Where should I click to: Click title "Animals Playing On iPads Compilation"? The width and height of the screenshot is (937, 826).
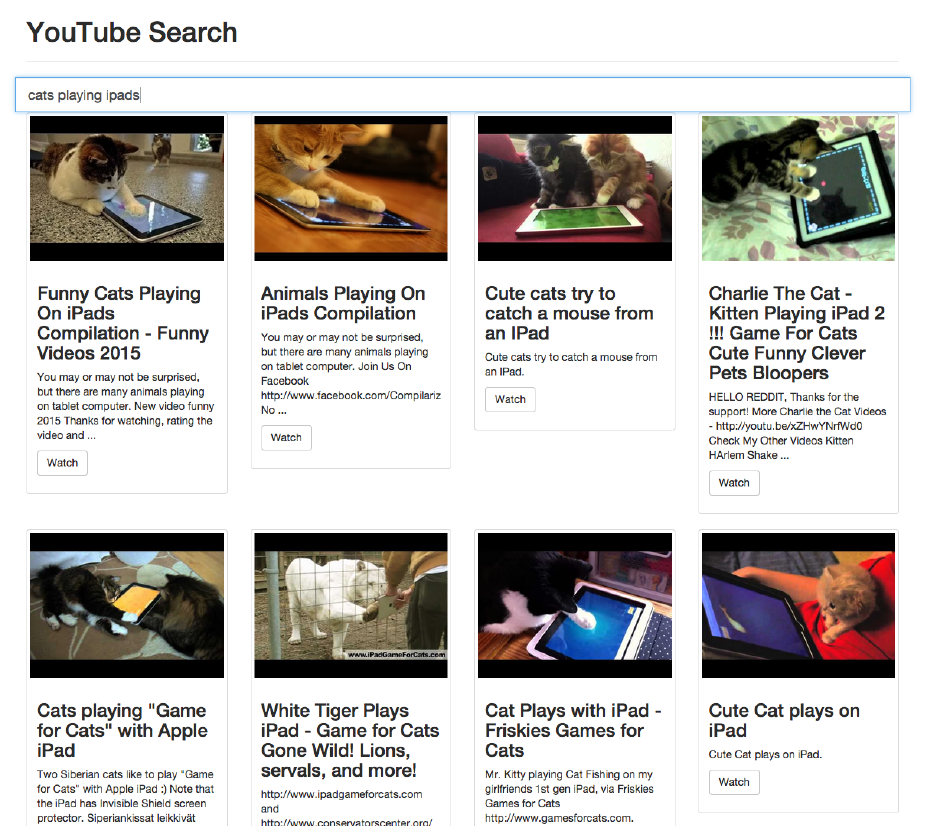coord(343,303)
